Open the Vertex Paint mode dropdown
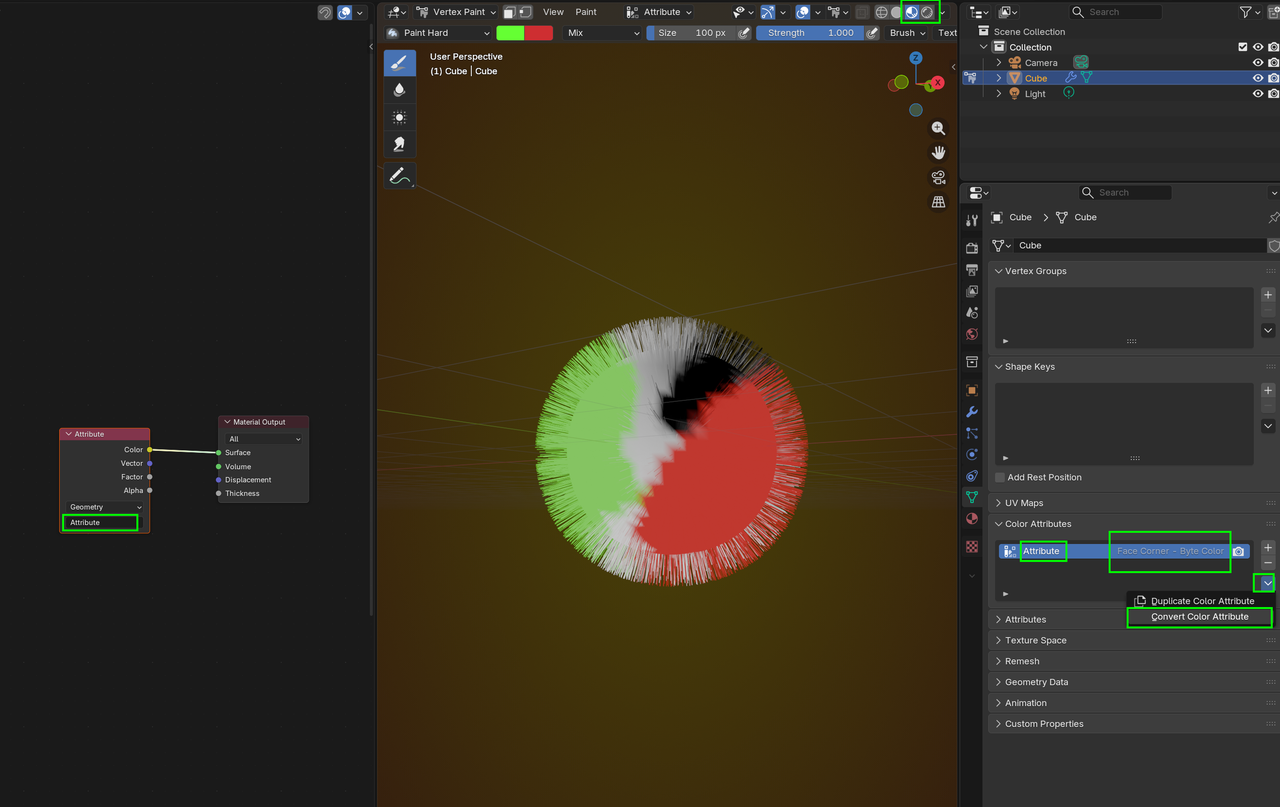The width and height of the screenshot is (1280, 807). click(456, 12)
